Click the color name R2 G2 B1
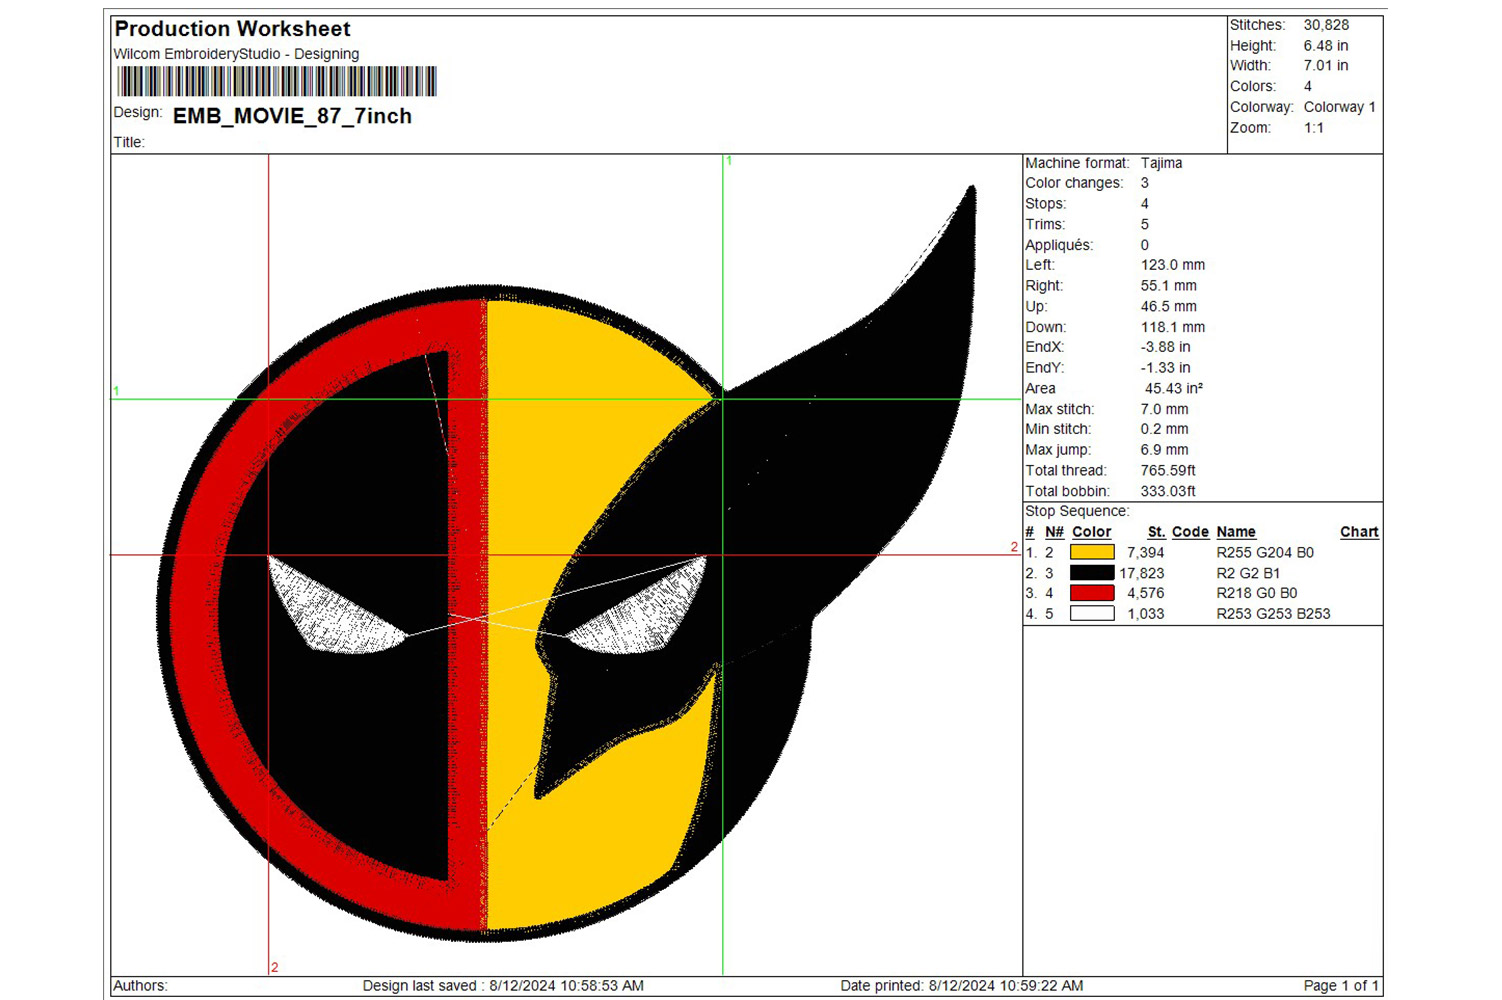Image resolution: width=1502 pixels, height=1000 pixels. 1248,573
